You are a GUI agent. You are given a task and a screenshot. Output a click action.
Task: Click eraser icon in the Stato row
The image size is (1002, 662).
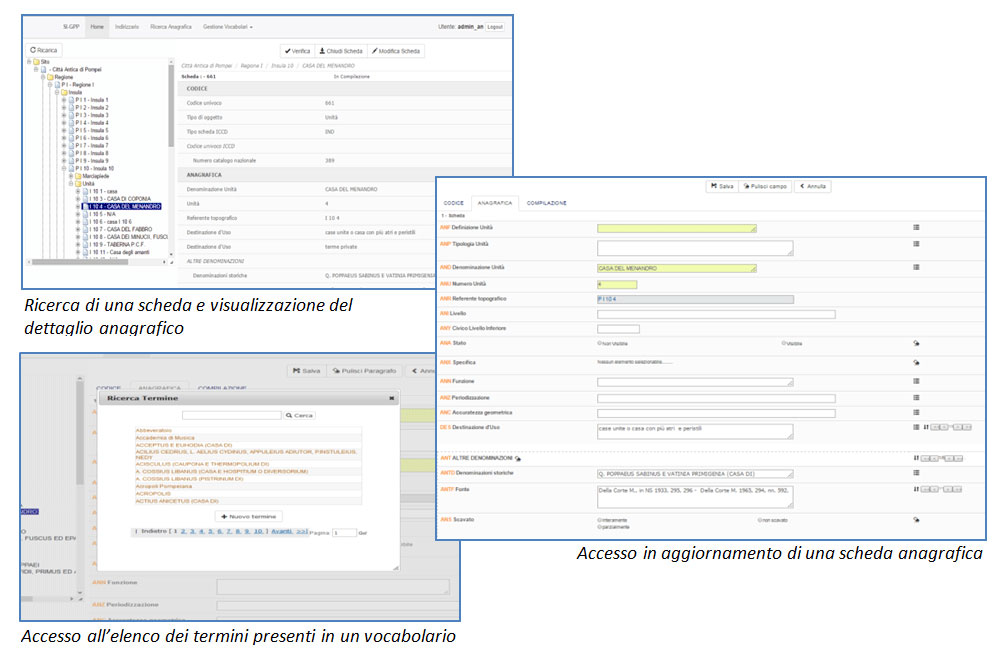pyautogui.click(x=916, y=342)
